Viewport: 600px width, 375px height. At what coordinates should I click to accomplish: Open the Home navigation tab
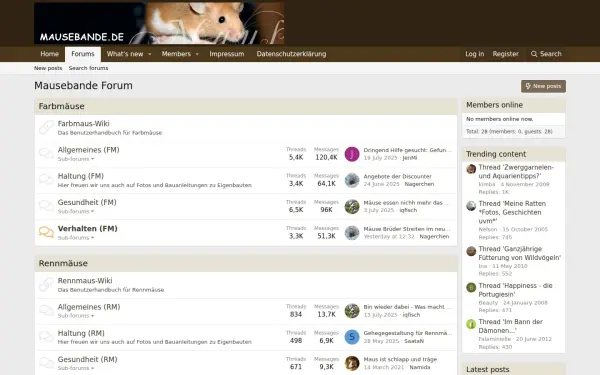(50, 54)
